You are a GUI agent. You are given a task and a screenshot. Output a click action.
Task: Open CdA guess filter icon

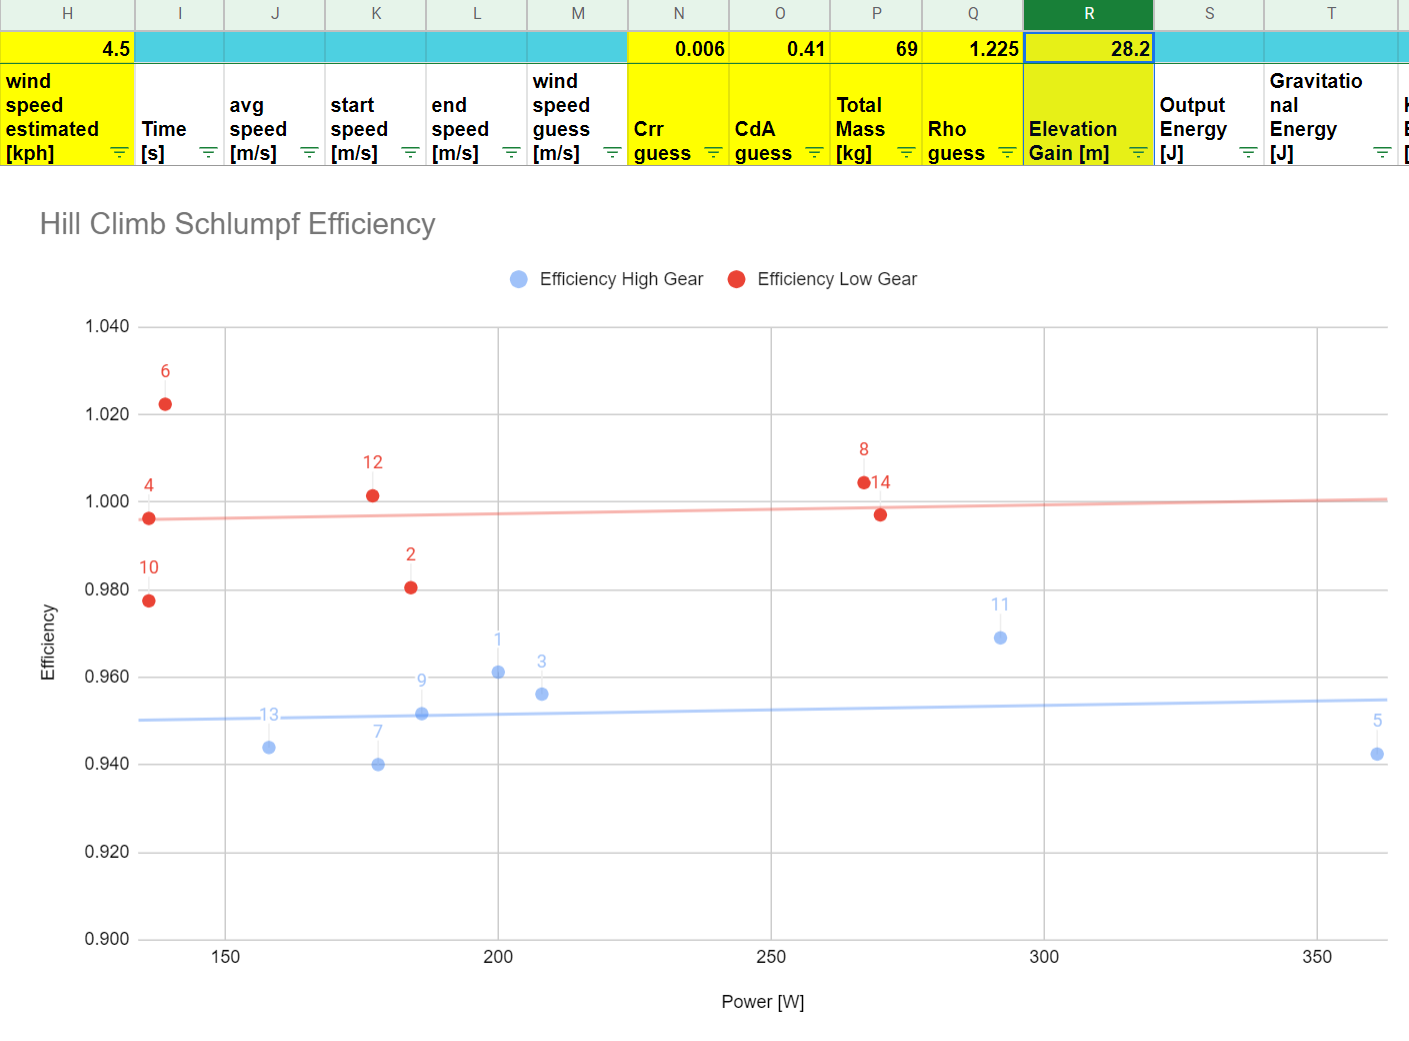pos(814,153)
